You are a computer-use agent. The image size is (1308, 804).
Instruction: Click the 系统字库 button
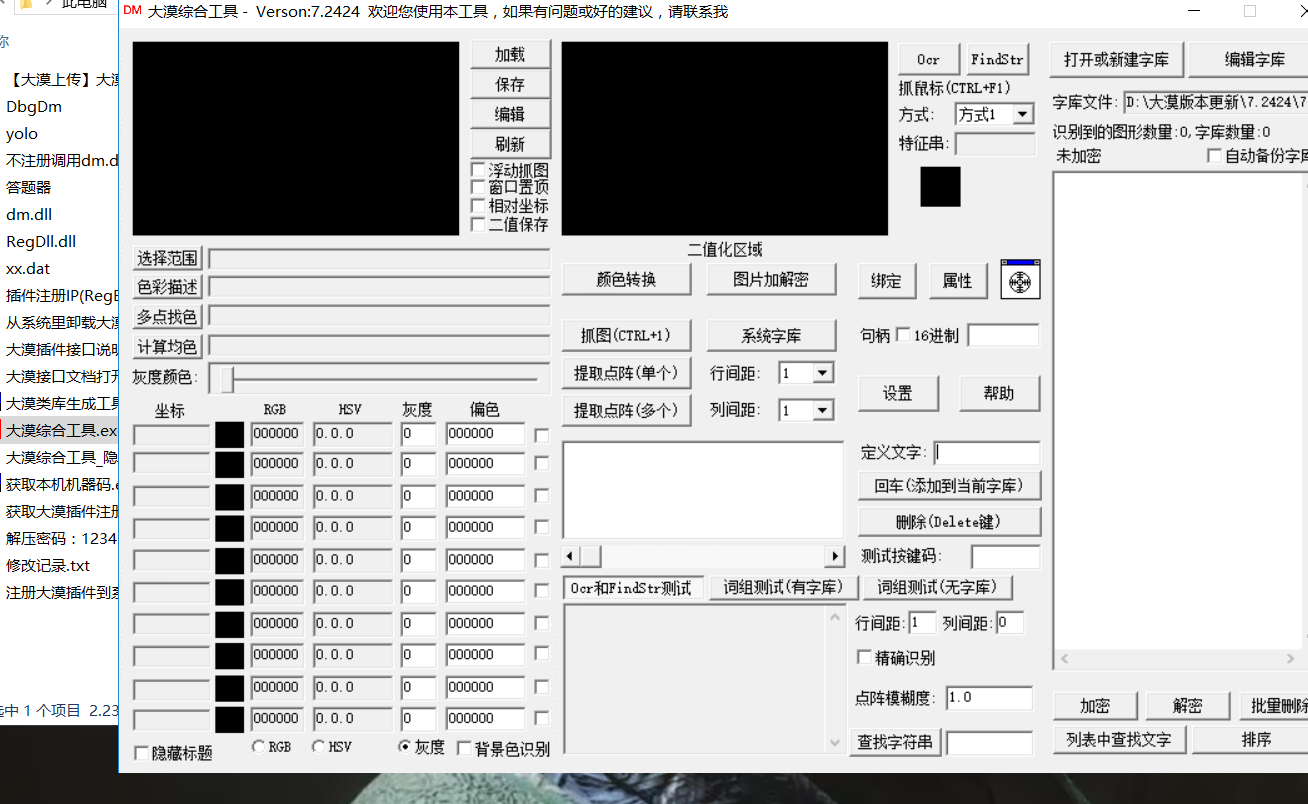point(771,336)
